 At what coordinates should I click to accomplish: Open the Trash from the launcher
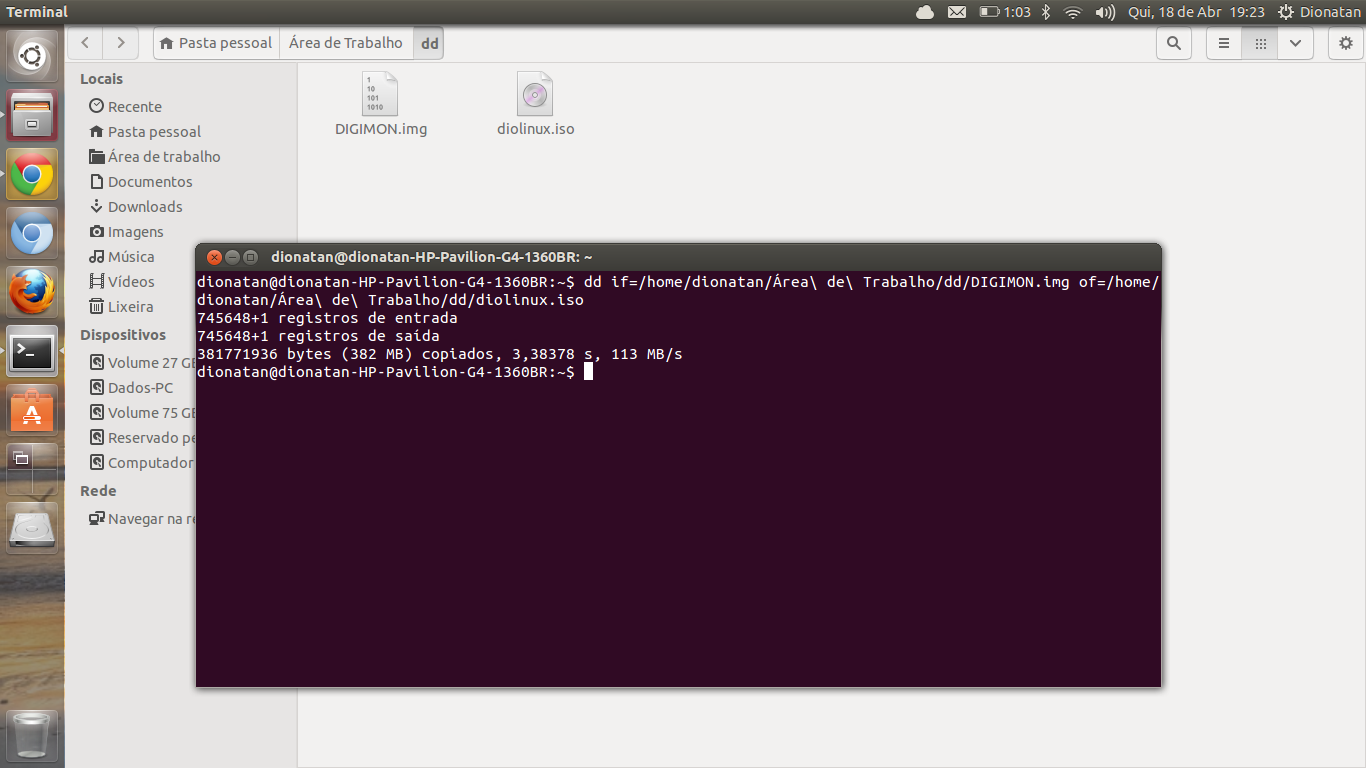click(x=31, y=733)
